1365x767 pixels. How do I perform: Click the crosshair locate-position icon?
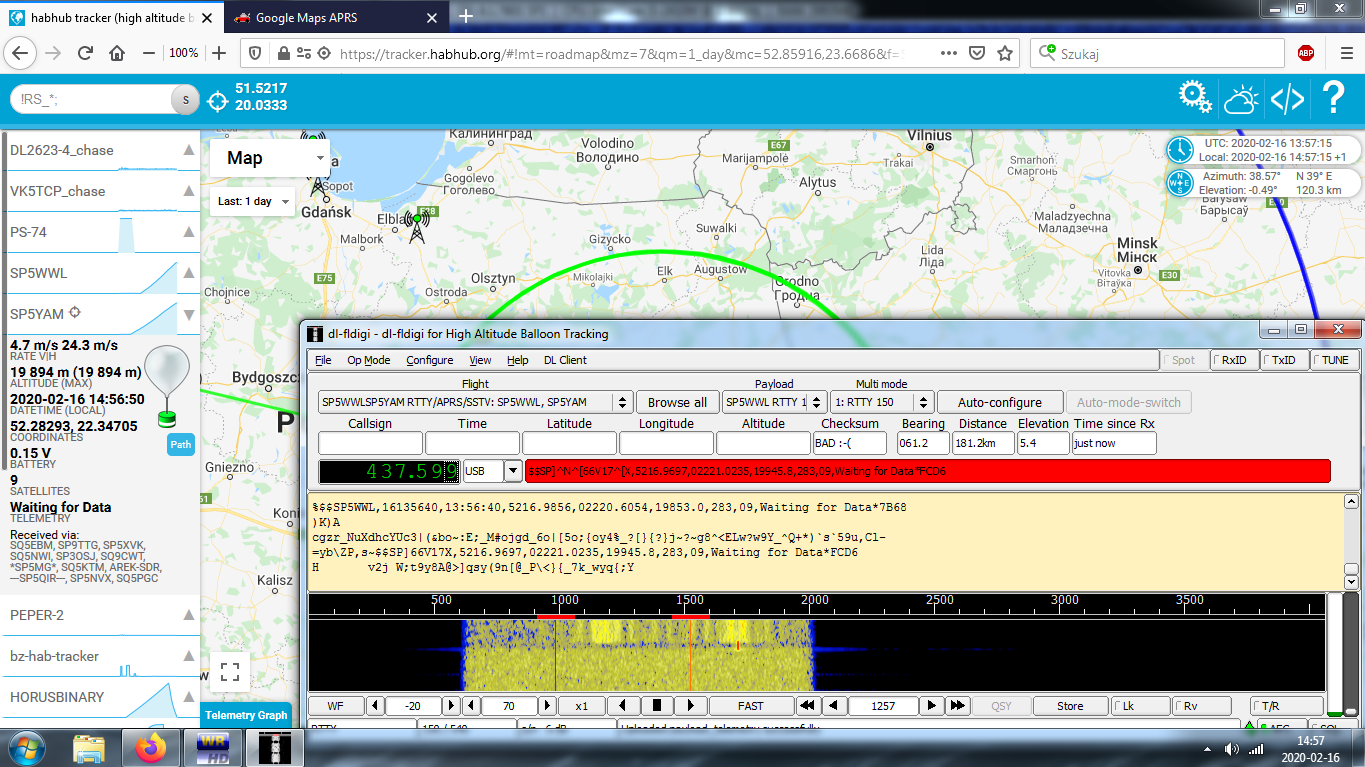coord(217,100)
